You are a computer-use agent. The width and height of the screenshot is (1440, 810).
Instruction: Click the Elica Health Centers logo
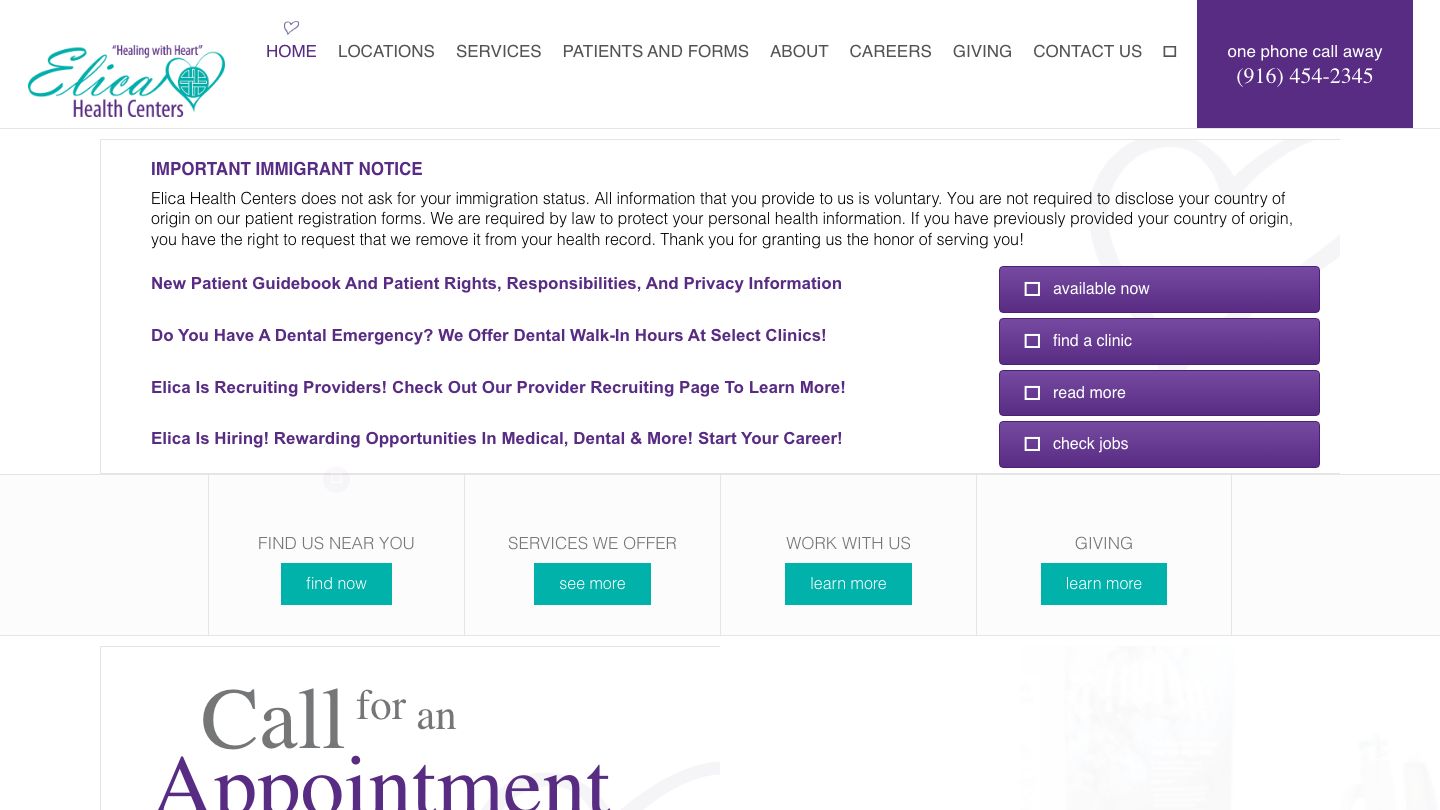click(127, 81)
